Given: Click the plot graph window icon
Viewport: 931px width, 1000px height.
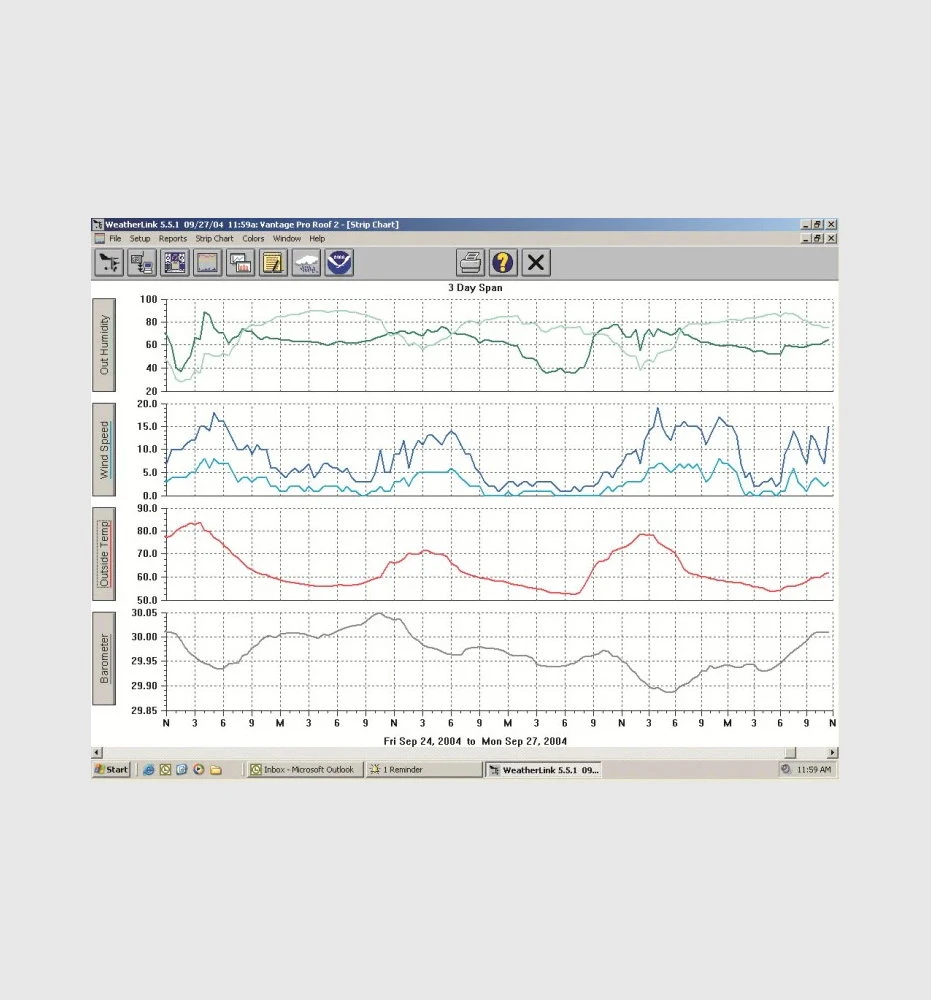Looking at the screenshot, I should pyautogui.click(x=241, y=263).
